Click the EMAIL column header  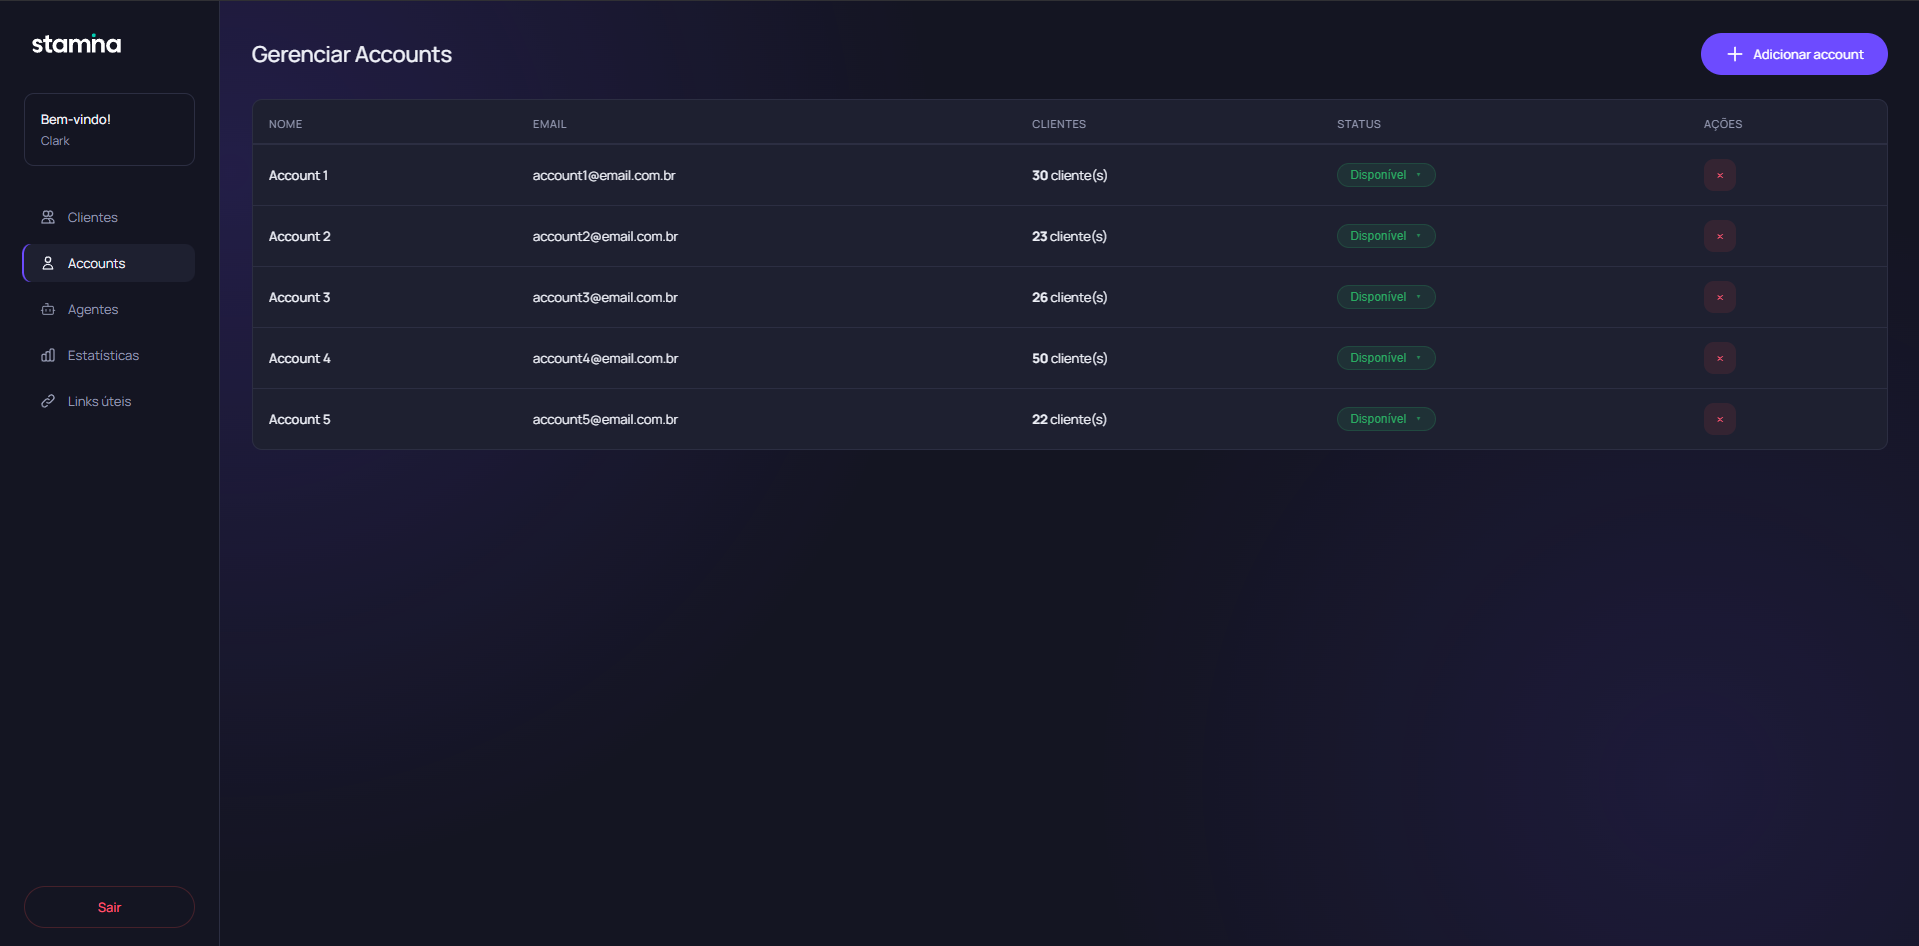[x=549, y=124]
